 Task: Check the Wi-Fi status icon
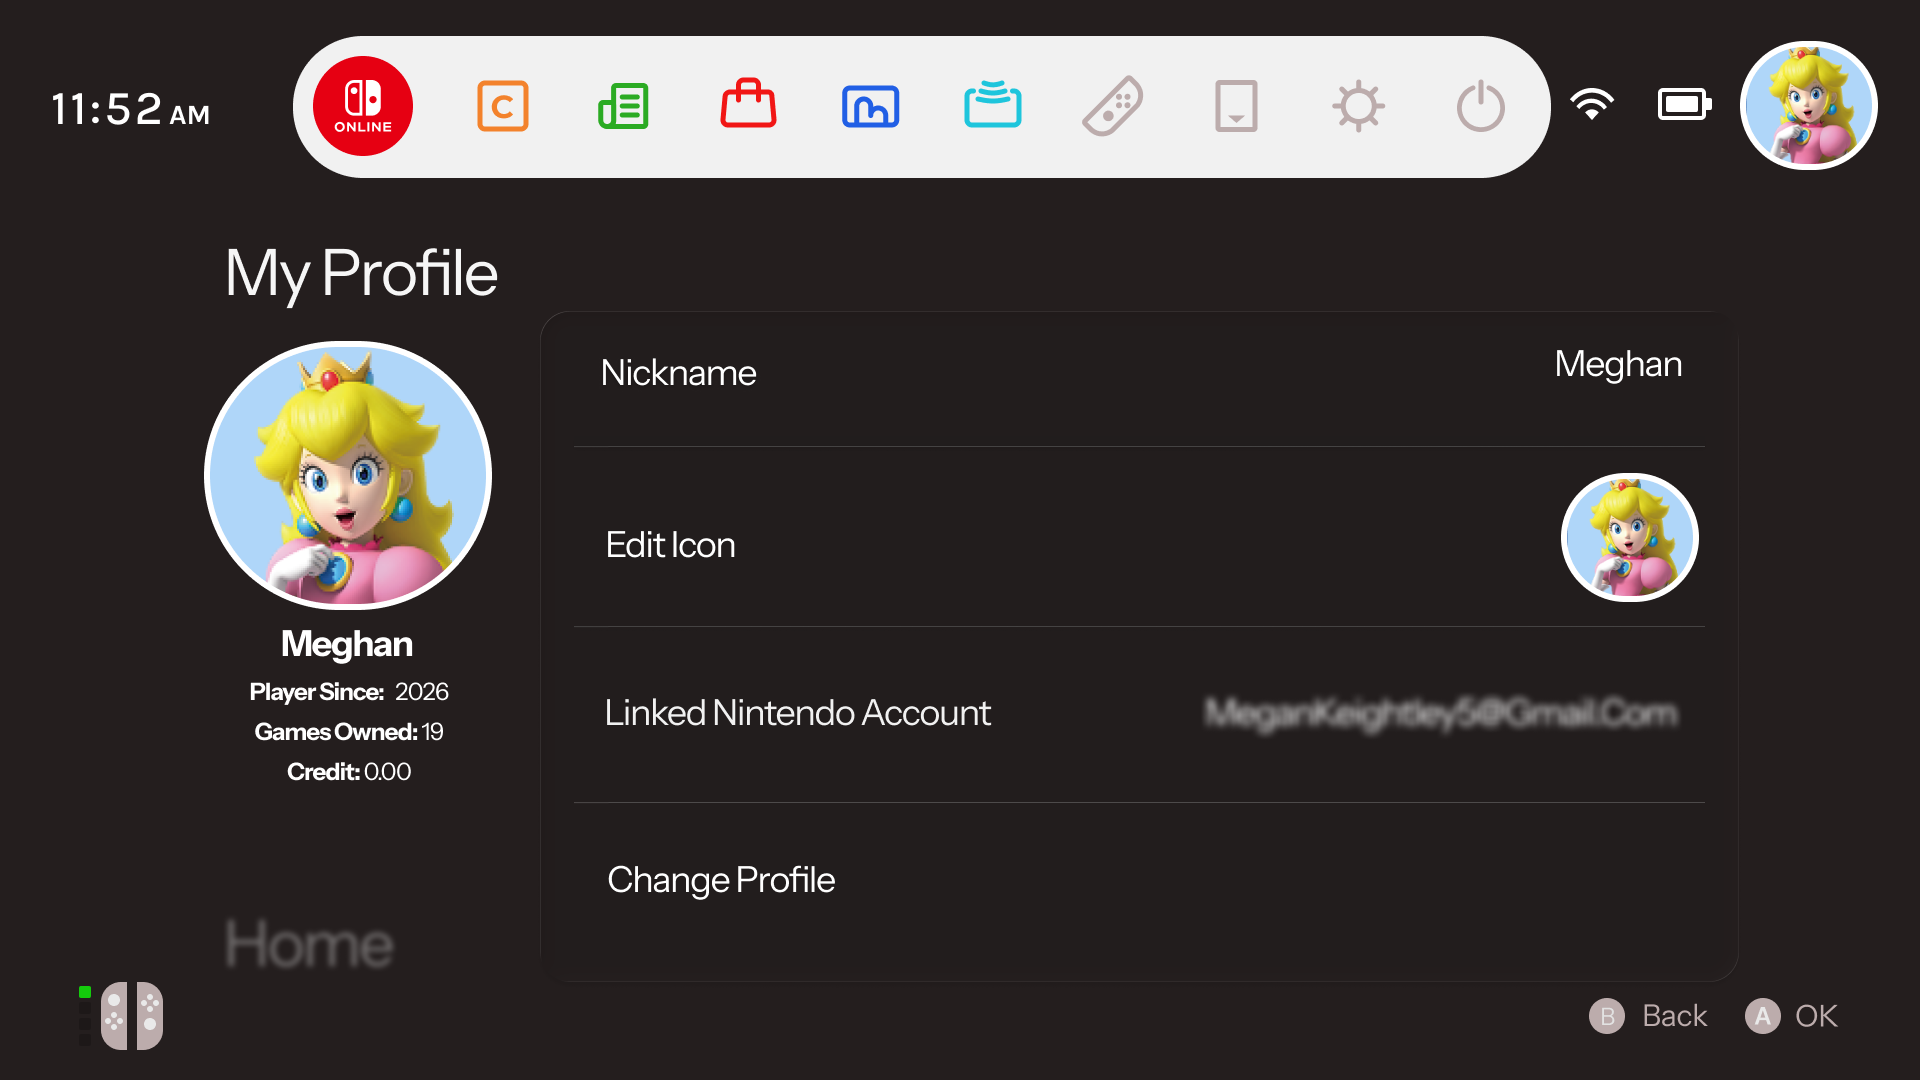[1592, 104]
